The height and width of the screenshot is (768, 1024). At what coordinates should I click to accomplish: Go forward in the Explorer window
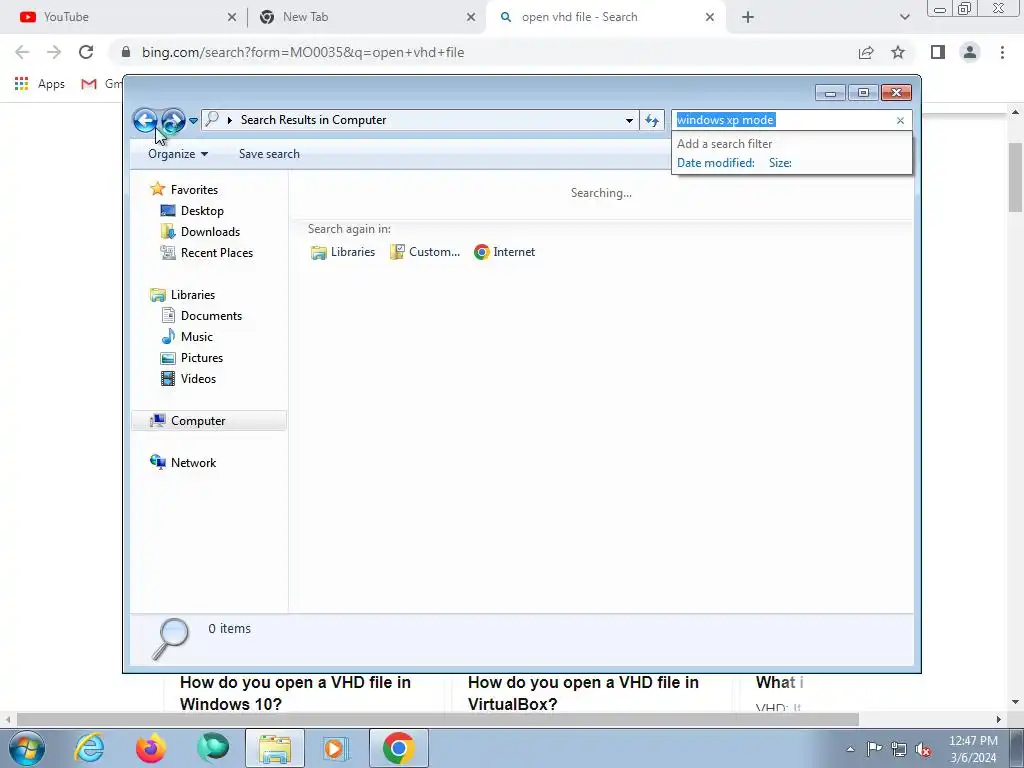point(173,120)
